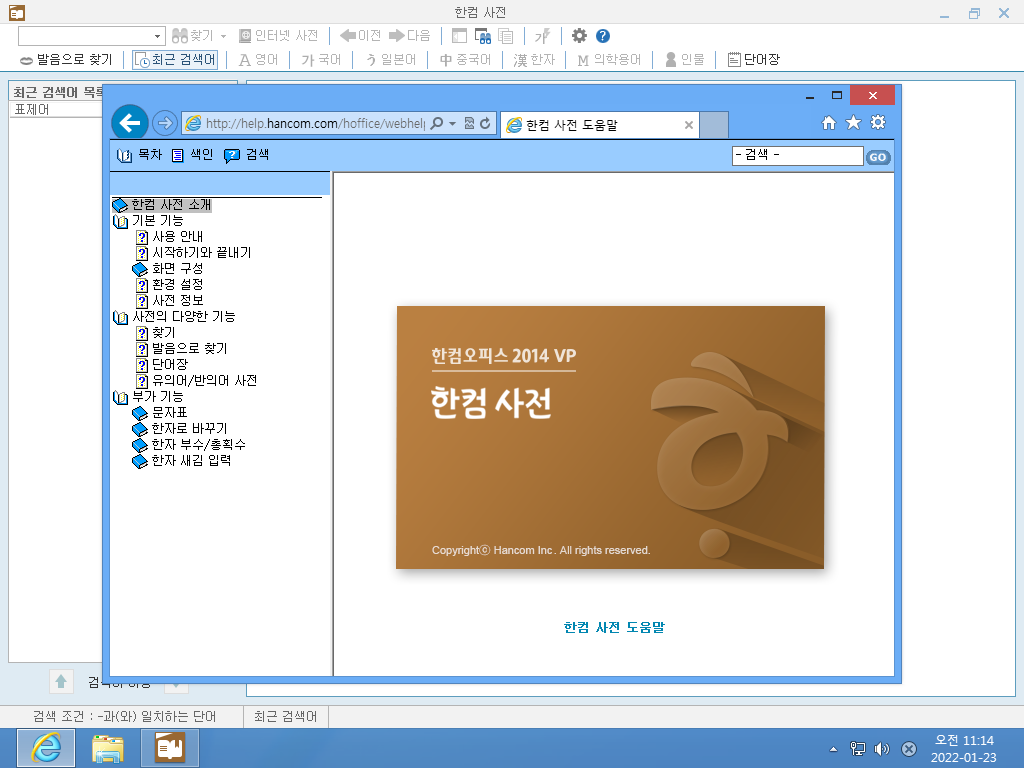Select the 일본어 dictionary button
Image resolution: width=1024 pixels, height=768 pixels.
click(x=391, y=60)
